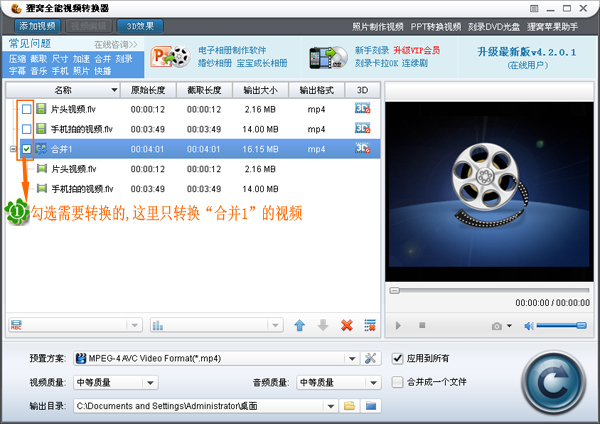Click the 添加视频 button
The height and width of the screenshot is (424, 600).
point(38,26)
